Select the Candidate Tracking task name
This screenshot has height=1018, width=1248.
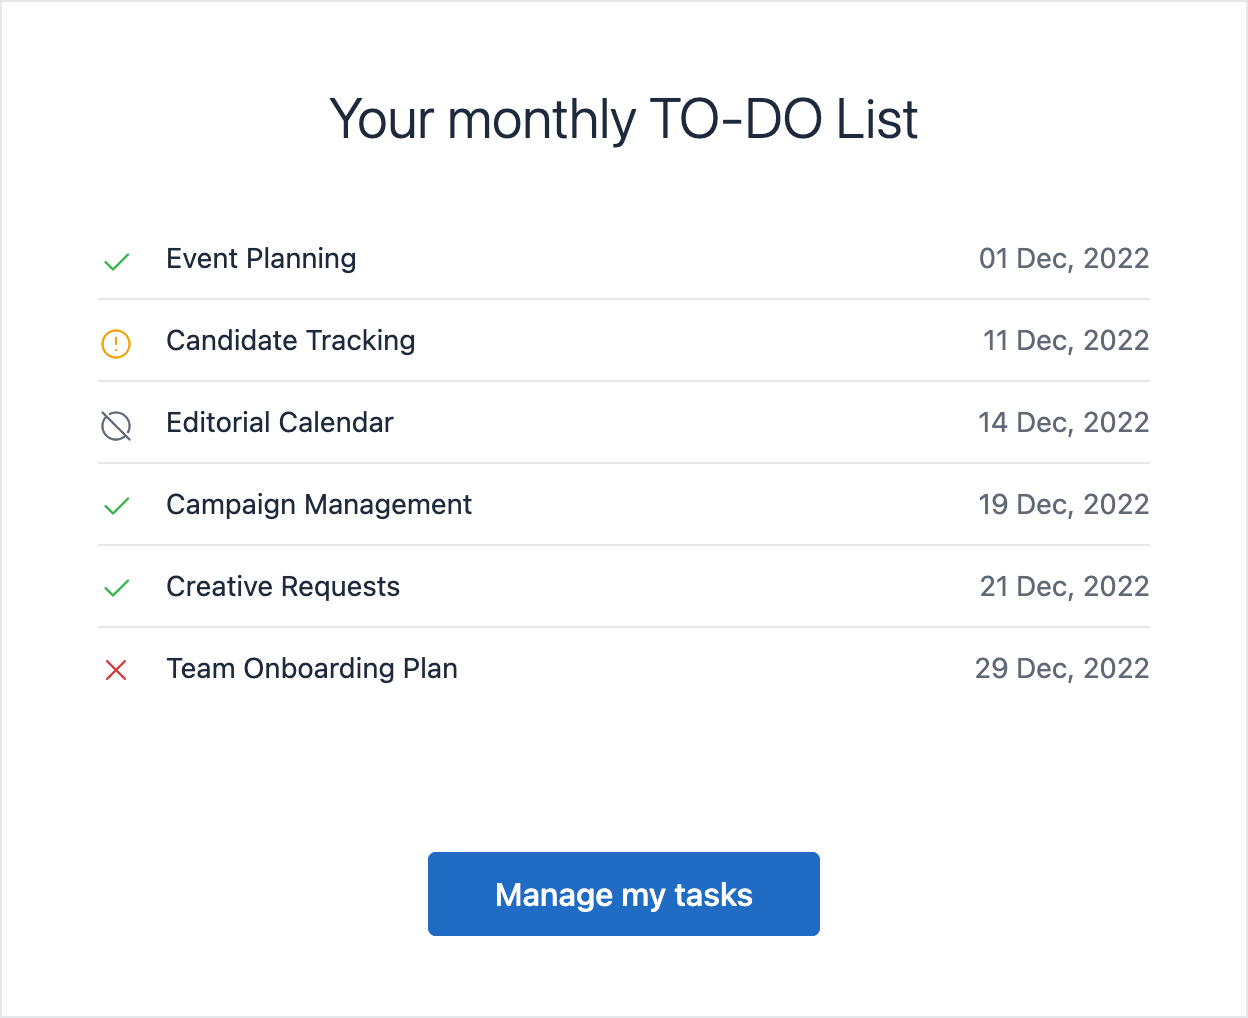(x=290, y=341)
